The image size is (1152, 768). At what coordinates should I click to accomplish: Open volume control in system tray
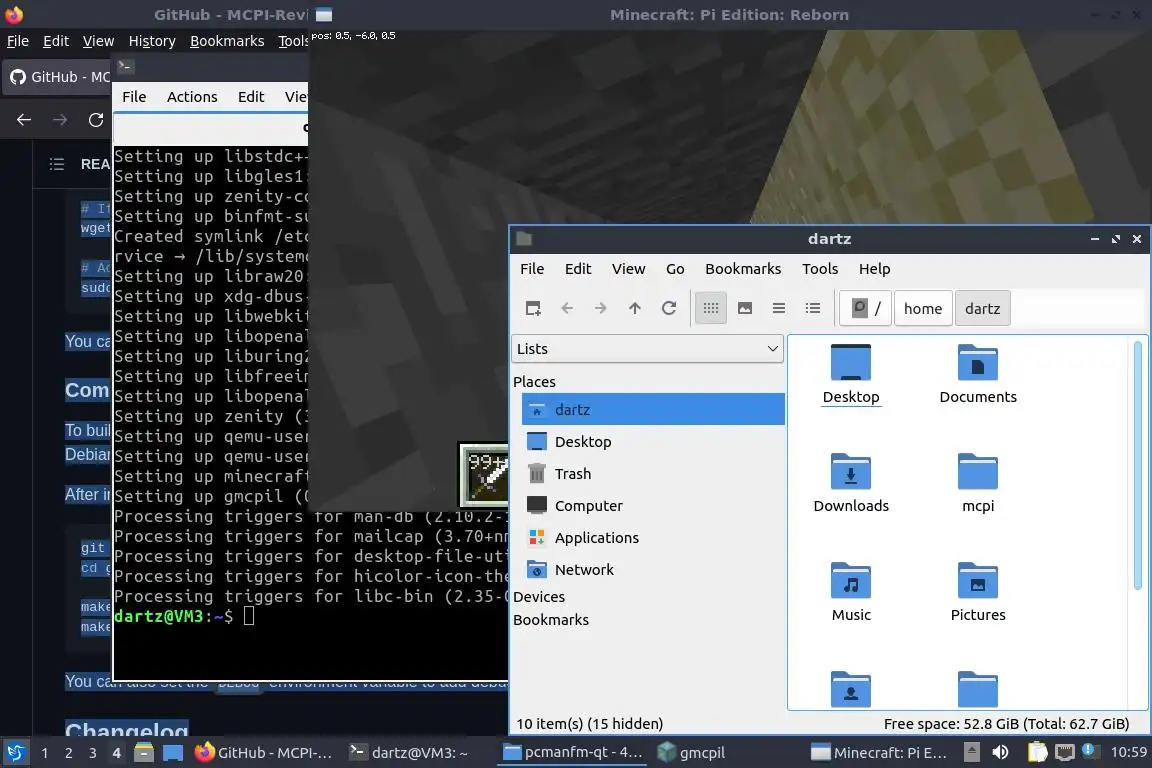click(x=1000, y=753)
